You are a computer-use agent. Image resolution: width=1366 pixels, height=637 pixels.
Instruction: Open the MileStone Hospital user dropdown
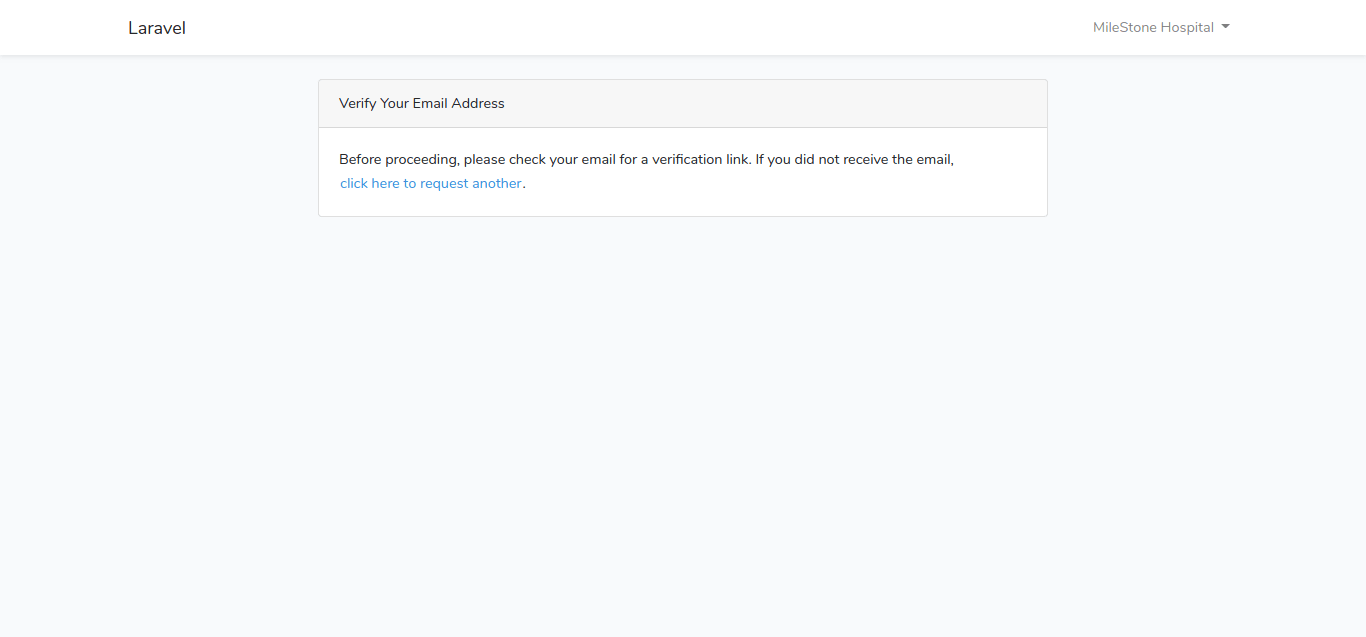click(x=1160, y=28)
